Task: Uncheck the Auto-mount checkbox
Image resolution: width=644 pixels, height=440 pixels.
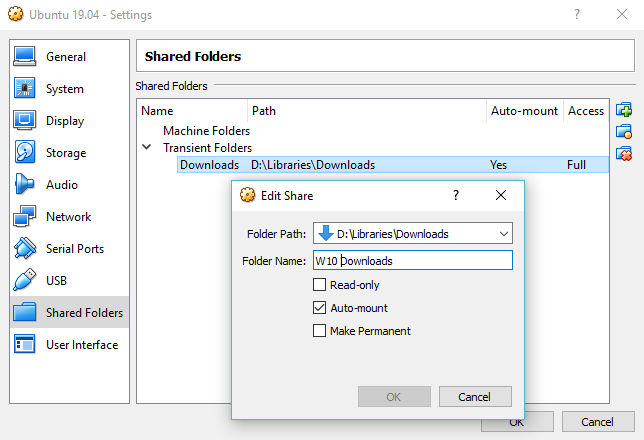Action: 319,307
